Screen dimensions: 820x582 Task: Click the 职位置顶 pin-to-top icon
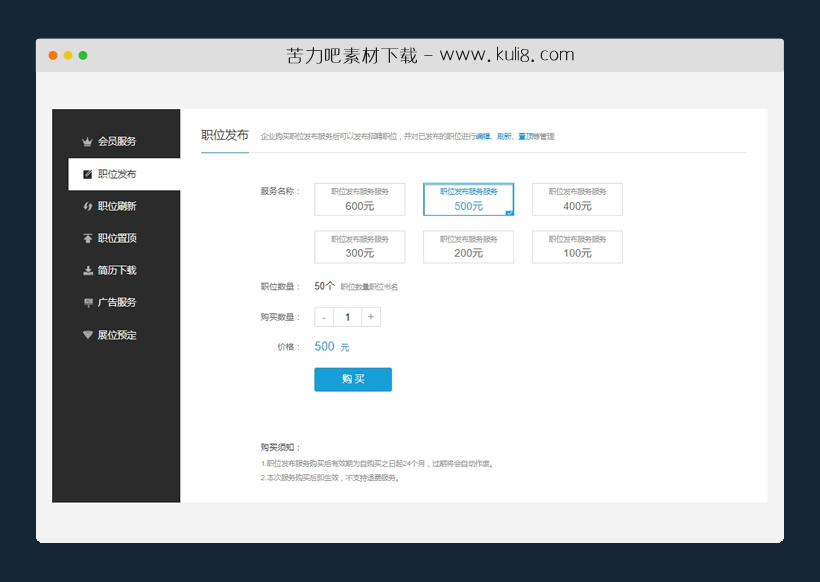tap(89, 238)
